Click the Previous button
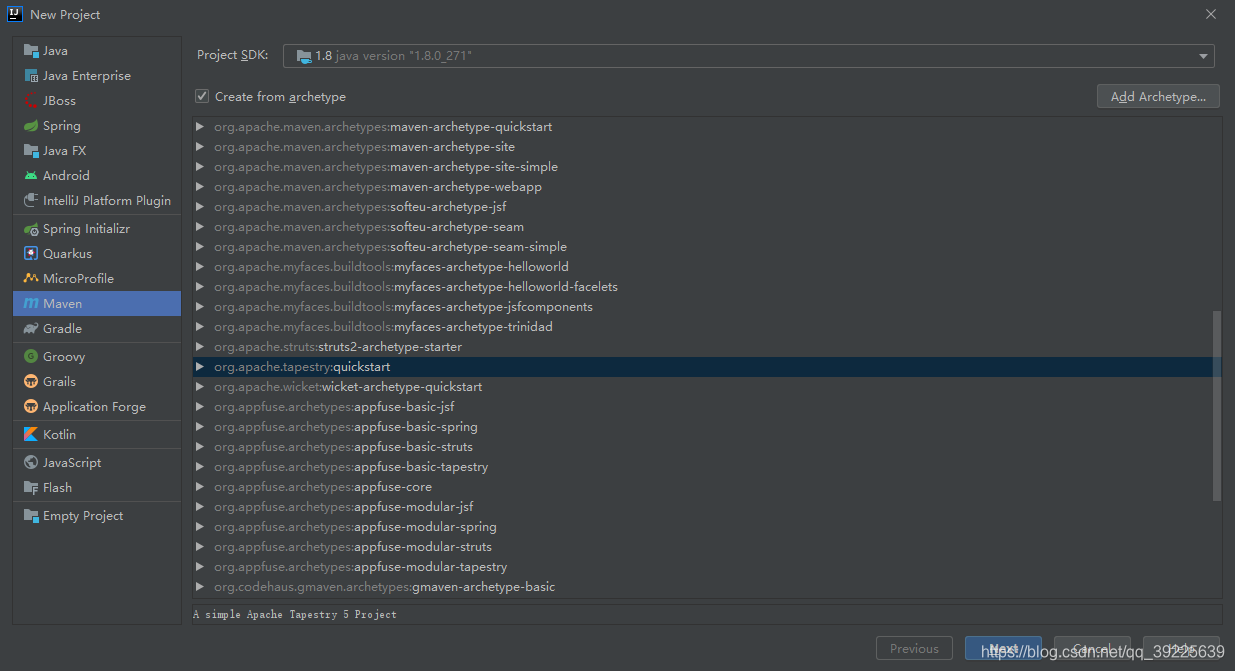 [x=914, y=648]
